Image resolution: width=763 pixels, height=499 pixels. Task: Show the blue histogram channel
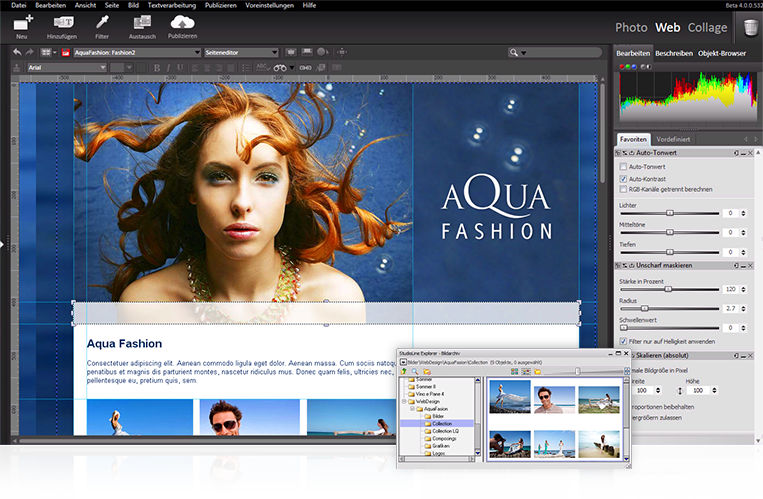coord(634,67)
